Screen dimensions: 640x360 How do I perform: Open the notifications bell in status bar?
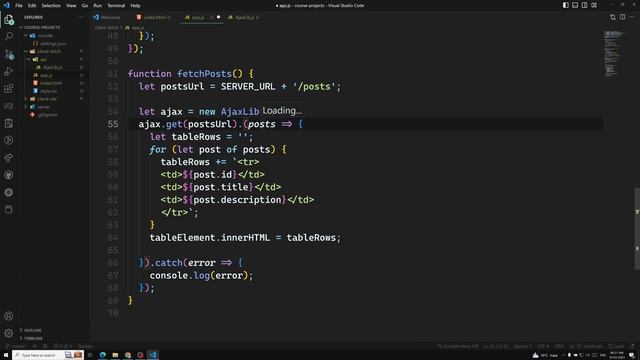click(x=632, y=346)
